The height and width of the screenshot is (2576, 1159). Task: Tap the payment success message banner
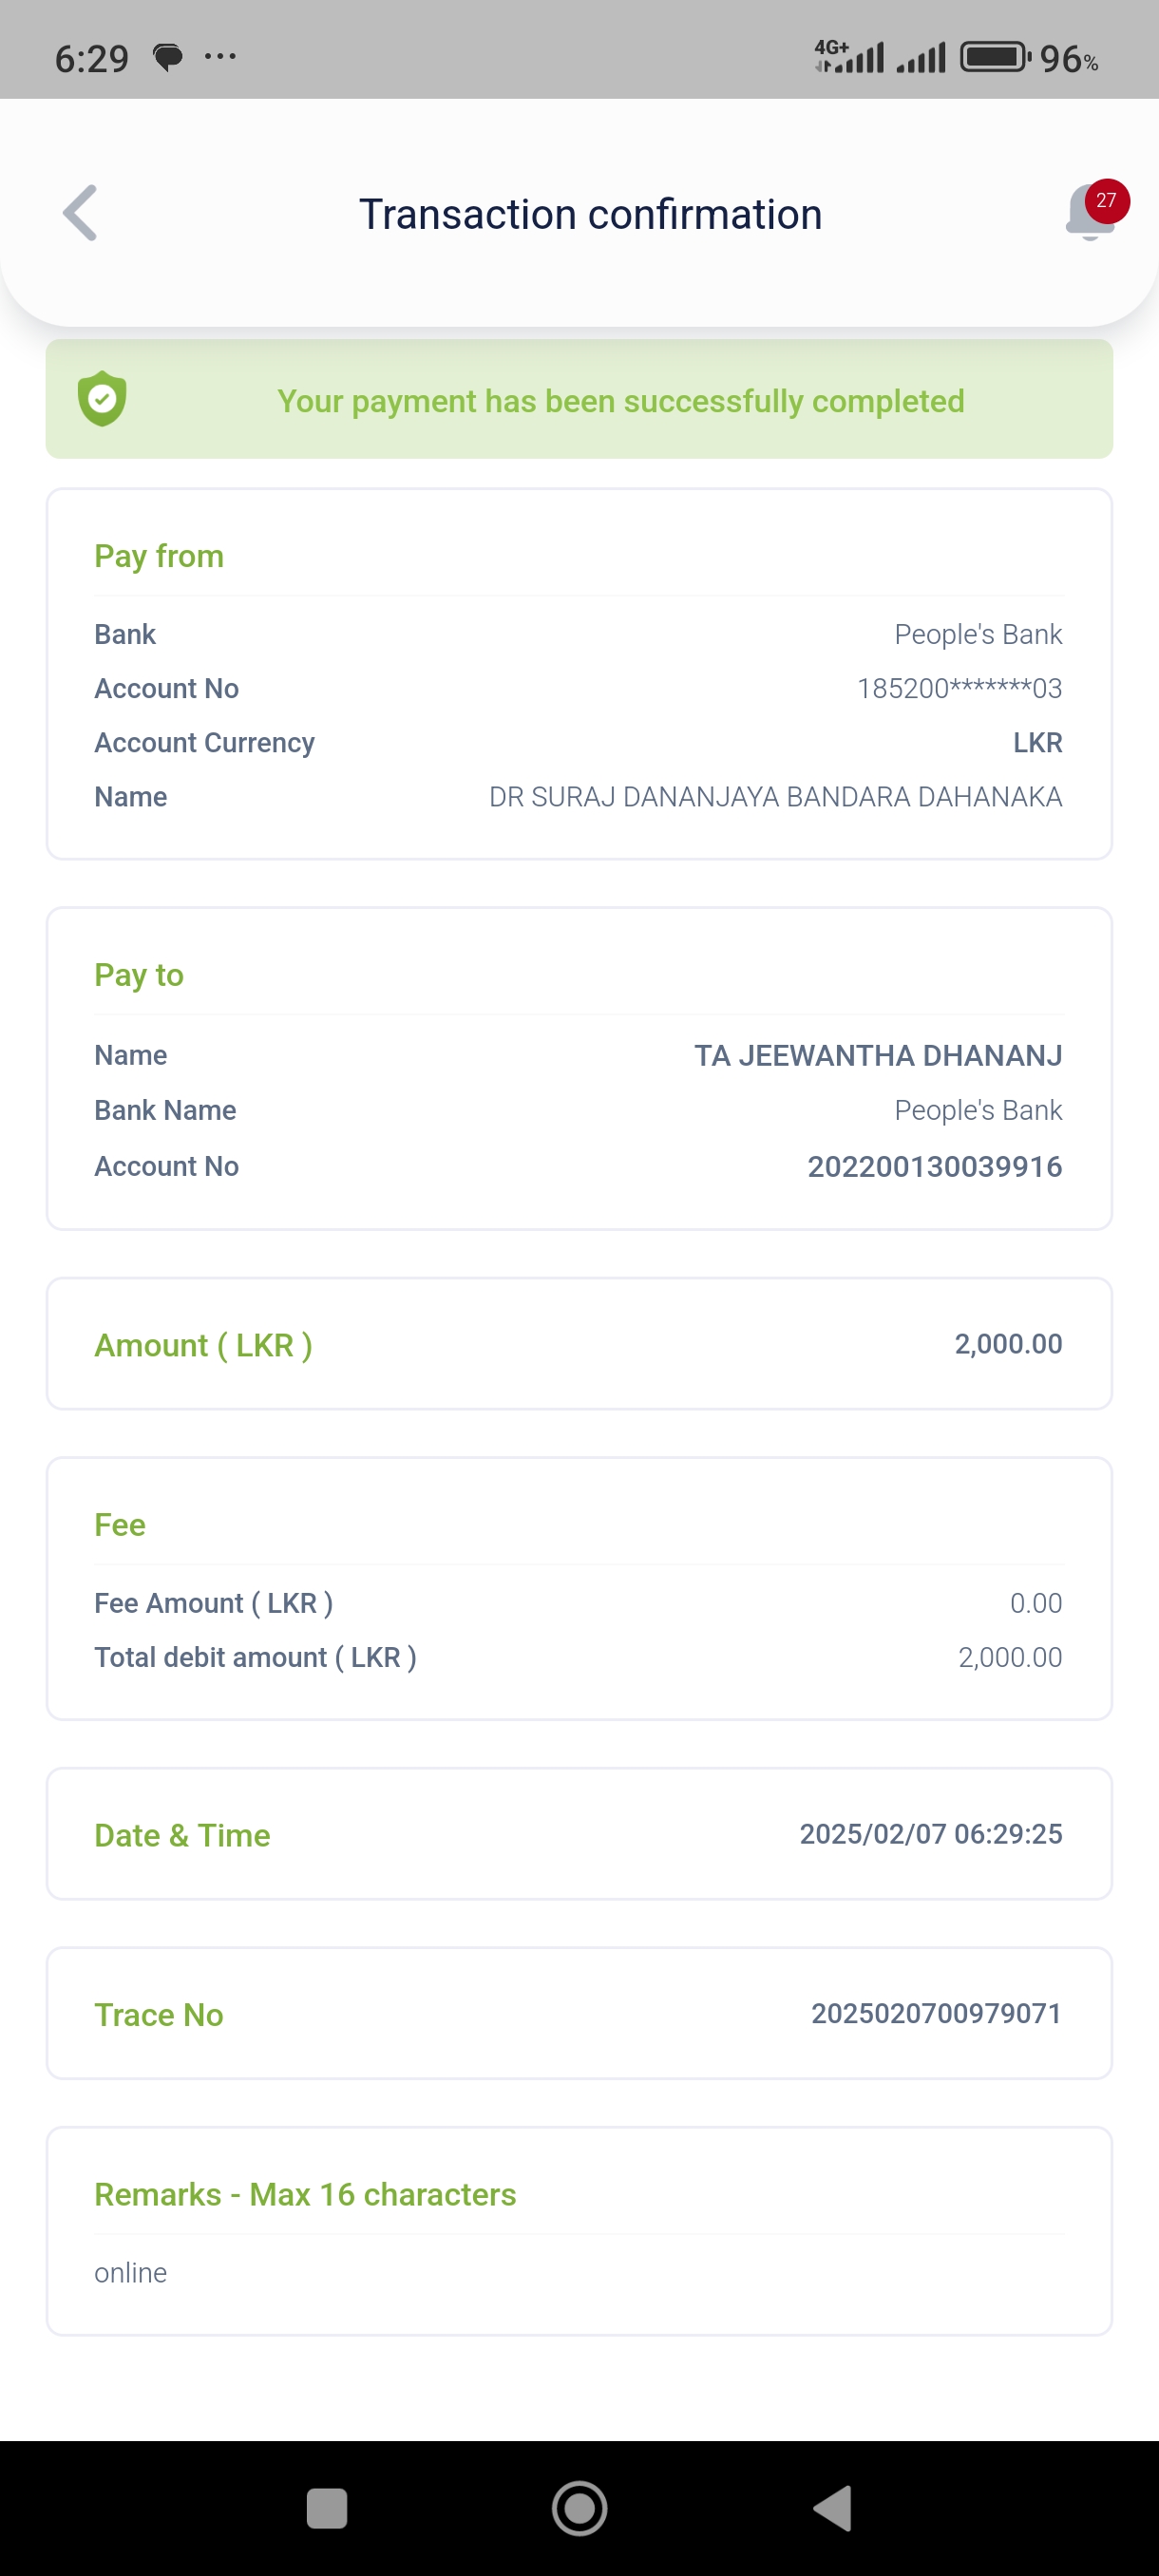[620, 400]
